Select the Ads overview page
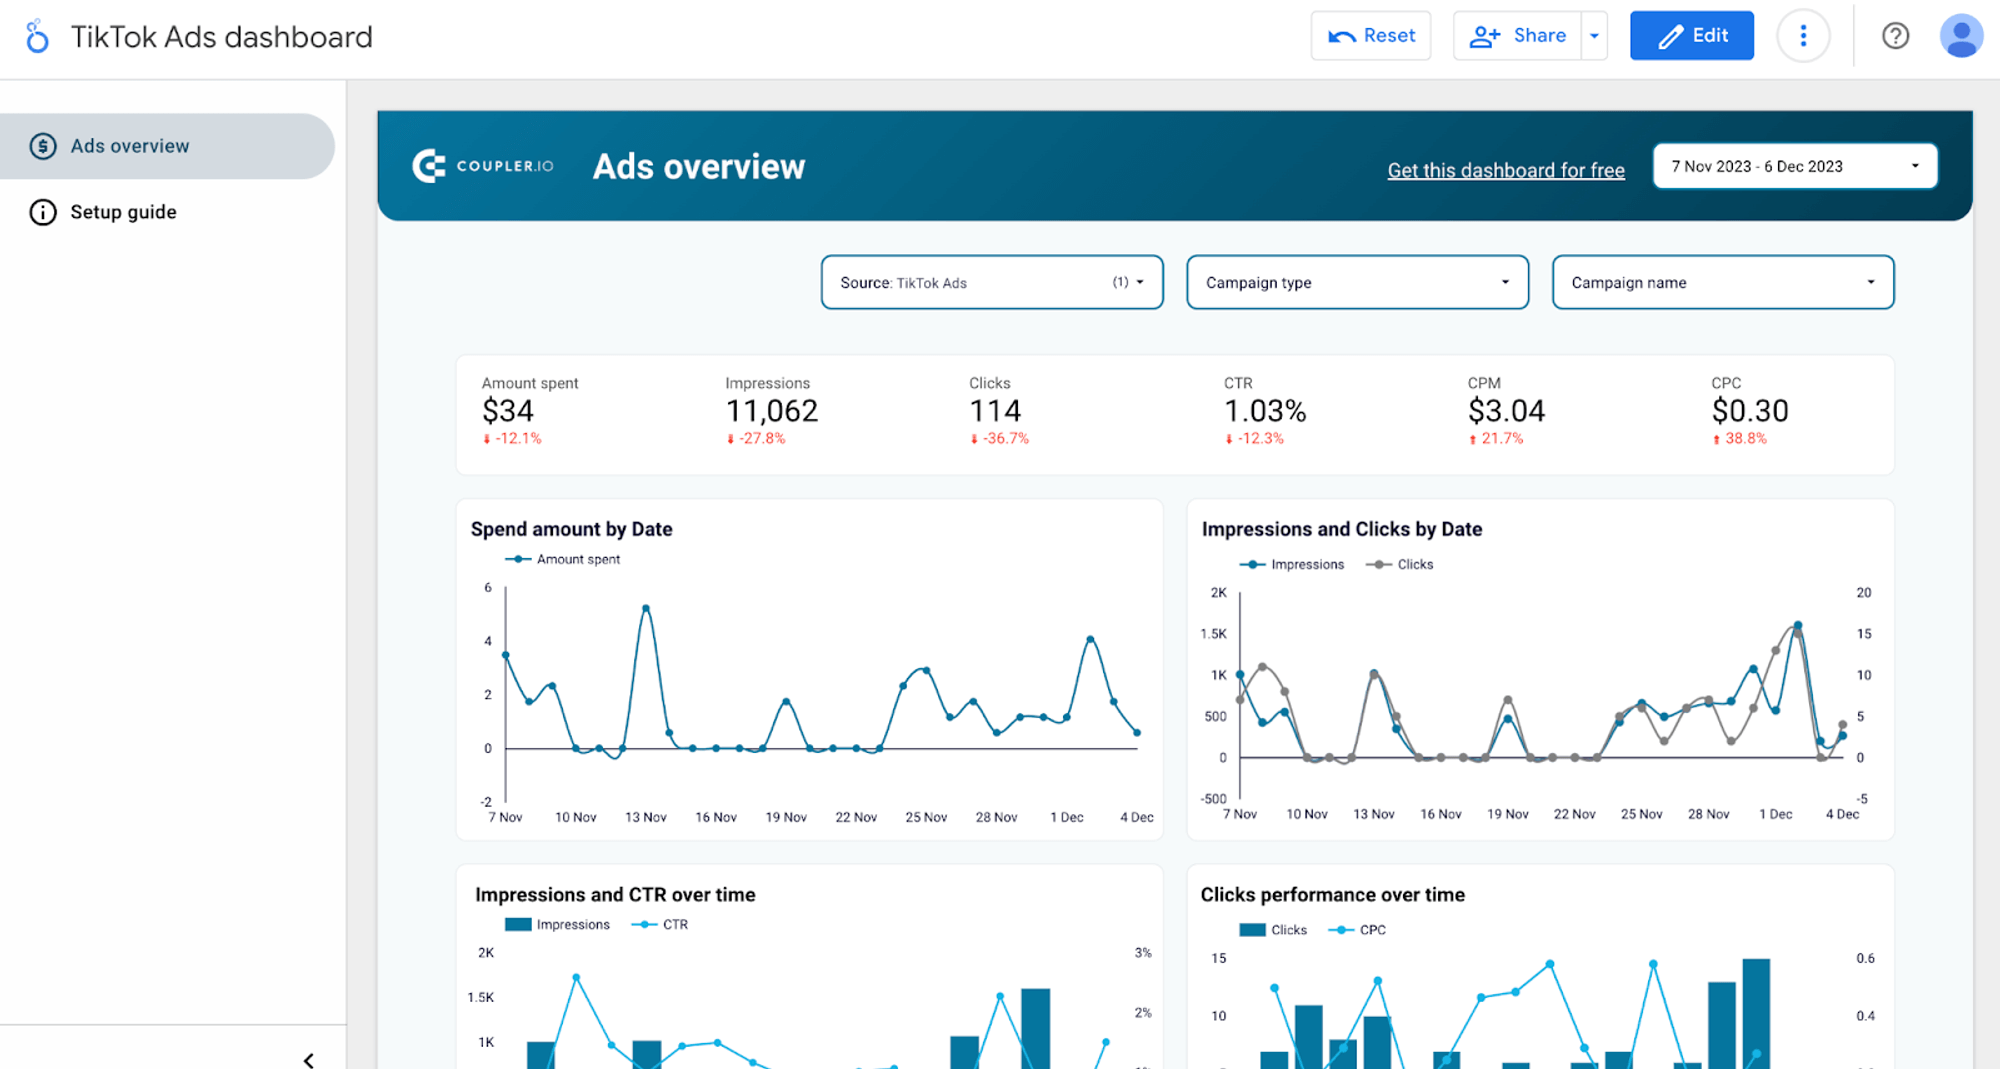 167,146
